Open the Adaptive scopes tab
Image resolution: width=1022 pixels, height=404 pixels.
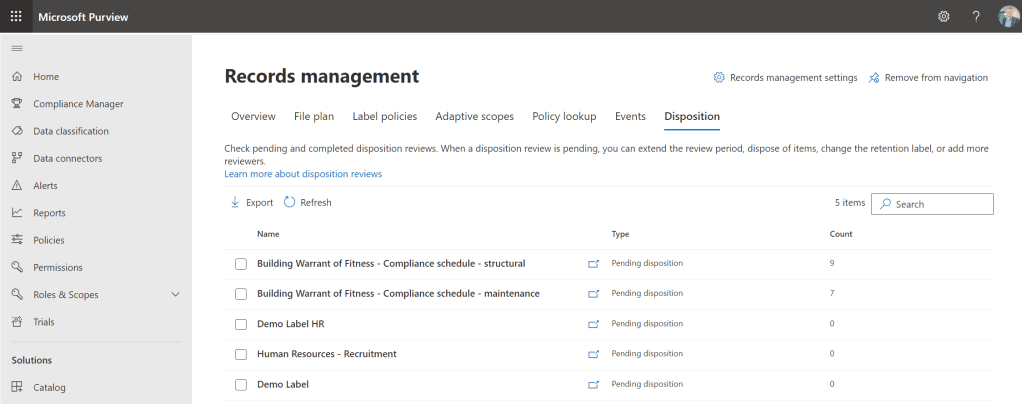474,117
